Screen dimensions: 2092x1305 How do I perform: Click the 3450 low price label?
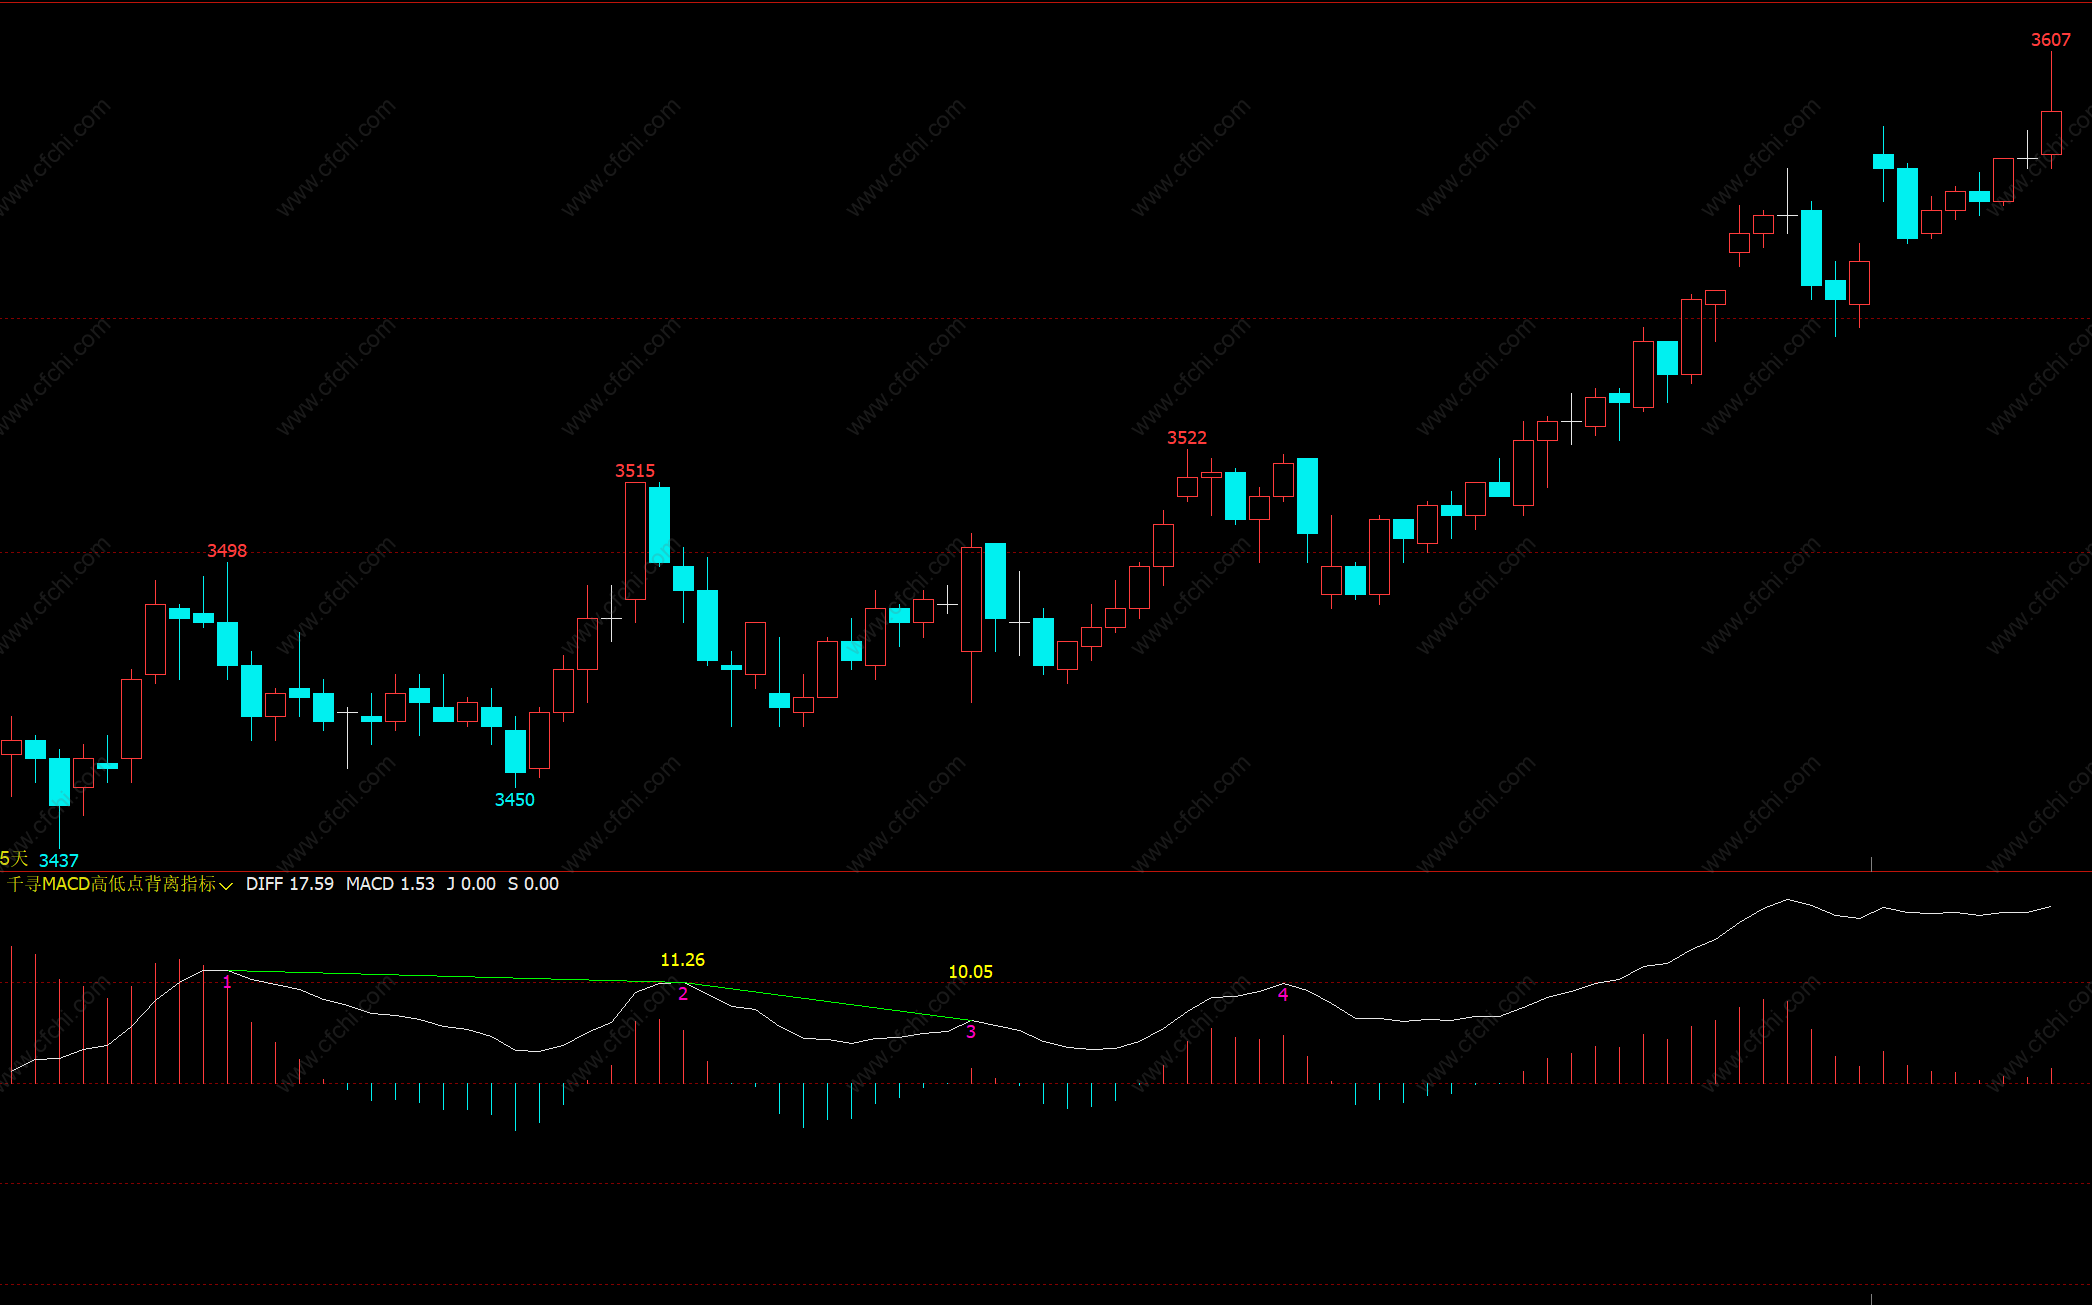point(514,800)
